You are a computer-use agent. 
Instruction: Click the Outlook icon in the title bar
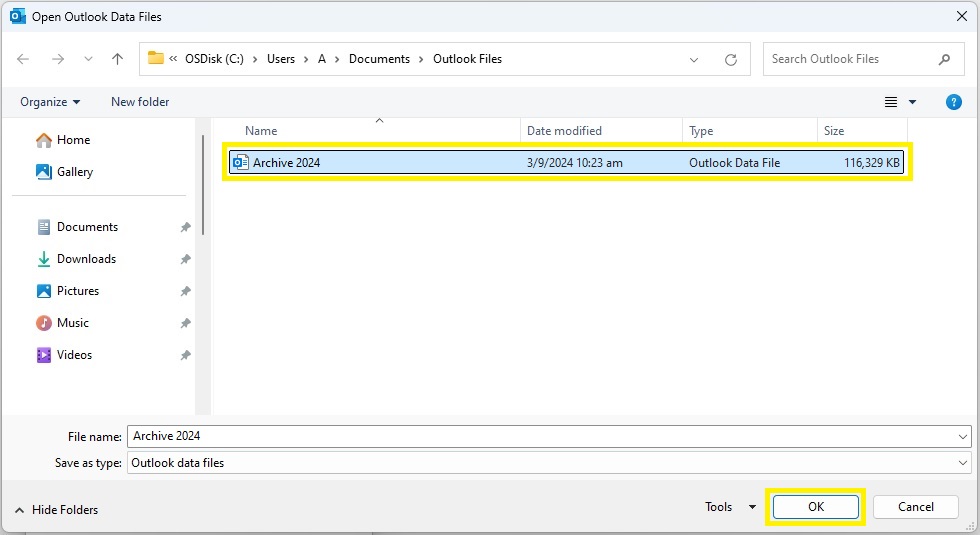18,16
